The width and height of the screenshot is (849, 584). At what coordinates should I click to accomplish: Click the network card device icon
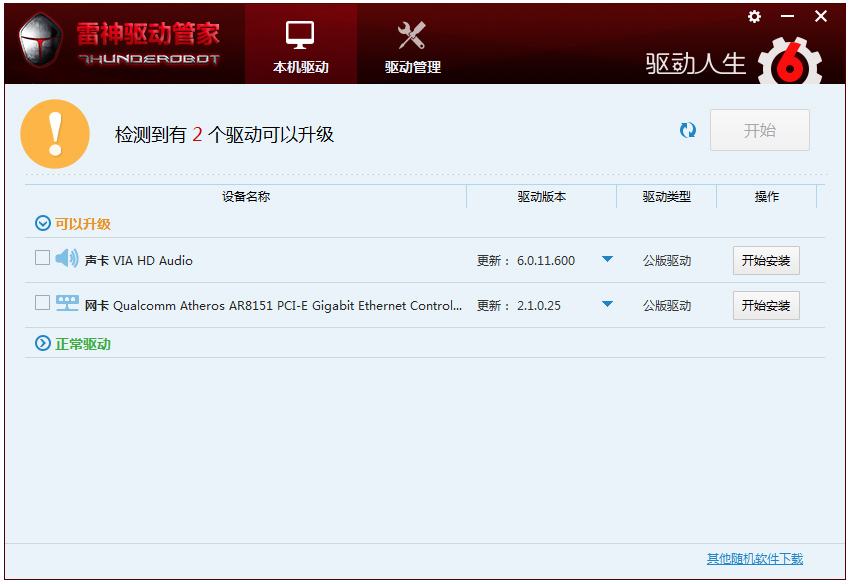pyautogui.click(x=67, y=304)
